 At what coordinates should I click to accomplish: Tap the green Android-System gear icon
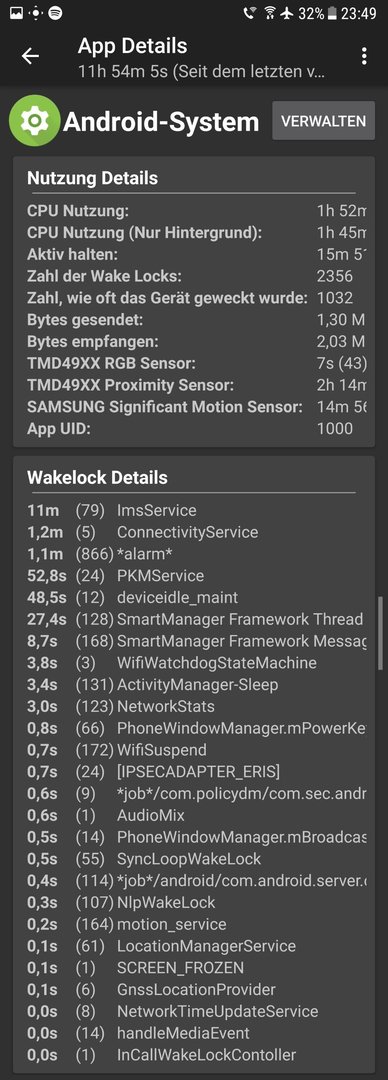34,121
